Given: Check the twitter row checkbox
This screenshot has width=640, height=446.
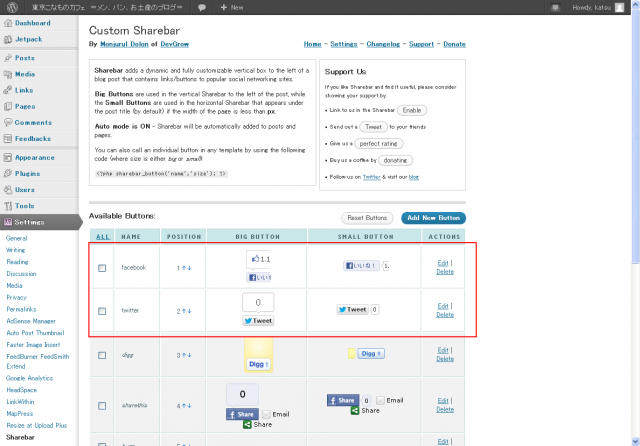Looking at the screenshot, I should (x=102, y=311).
